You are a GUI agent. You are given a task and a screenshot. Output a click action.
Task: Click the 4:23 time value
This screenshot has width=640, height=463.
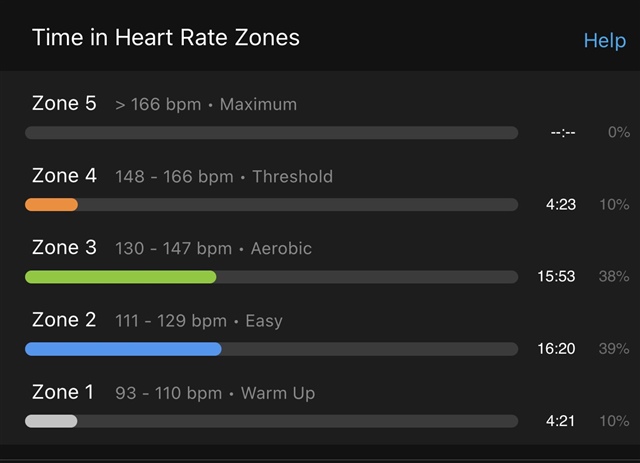[561, 204]
